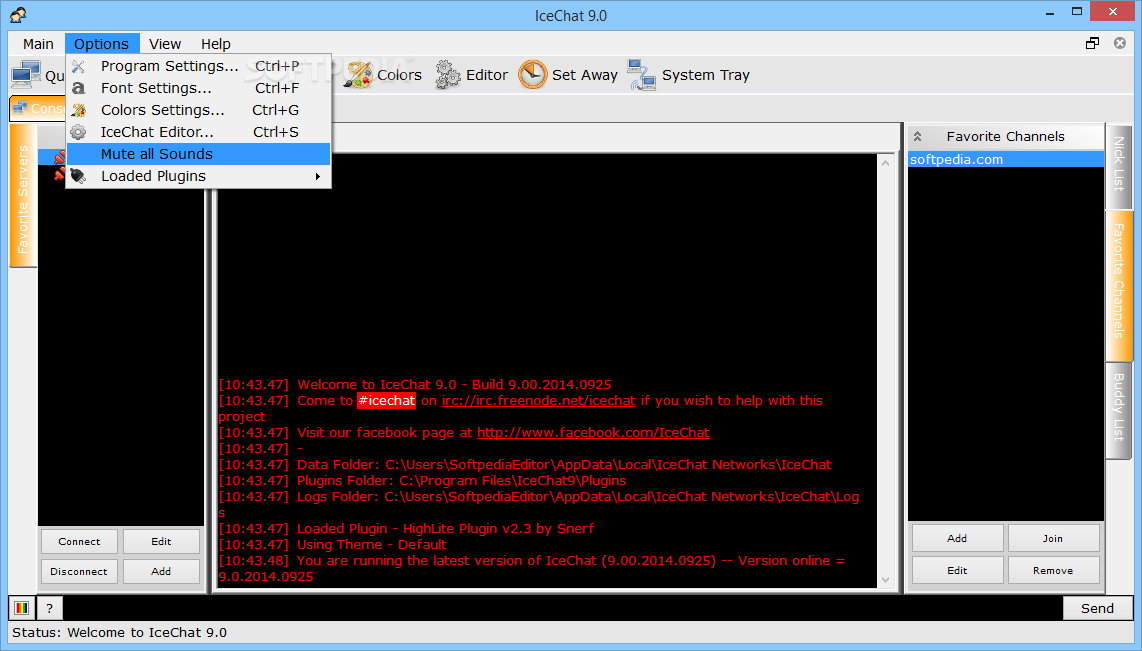Click the Disconnect button

(x=79, y=572)
